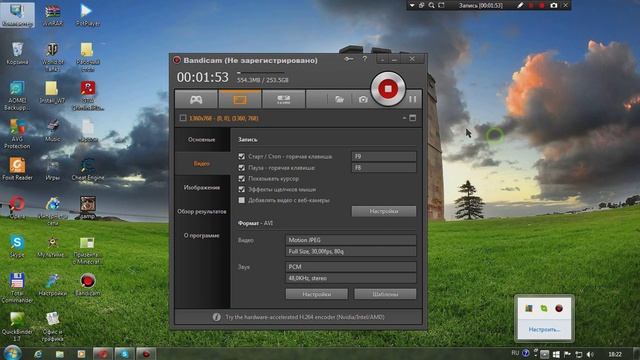Open the H.264 encoder hint link
This screenshot has width=640, height=360.
point(304,317)
